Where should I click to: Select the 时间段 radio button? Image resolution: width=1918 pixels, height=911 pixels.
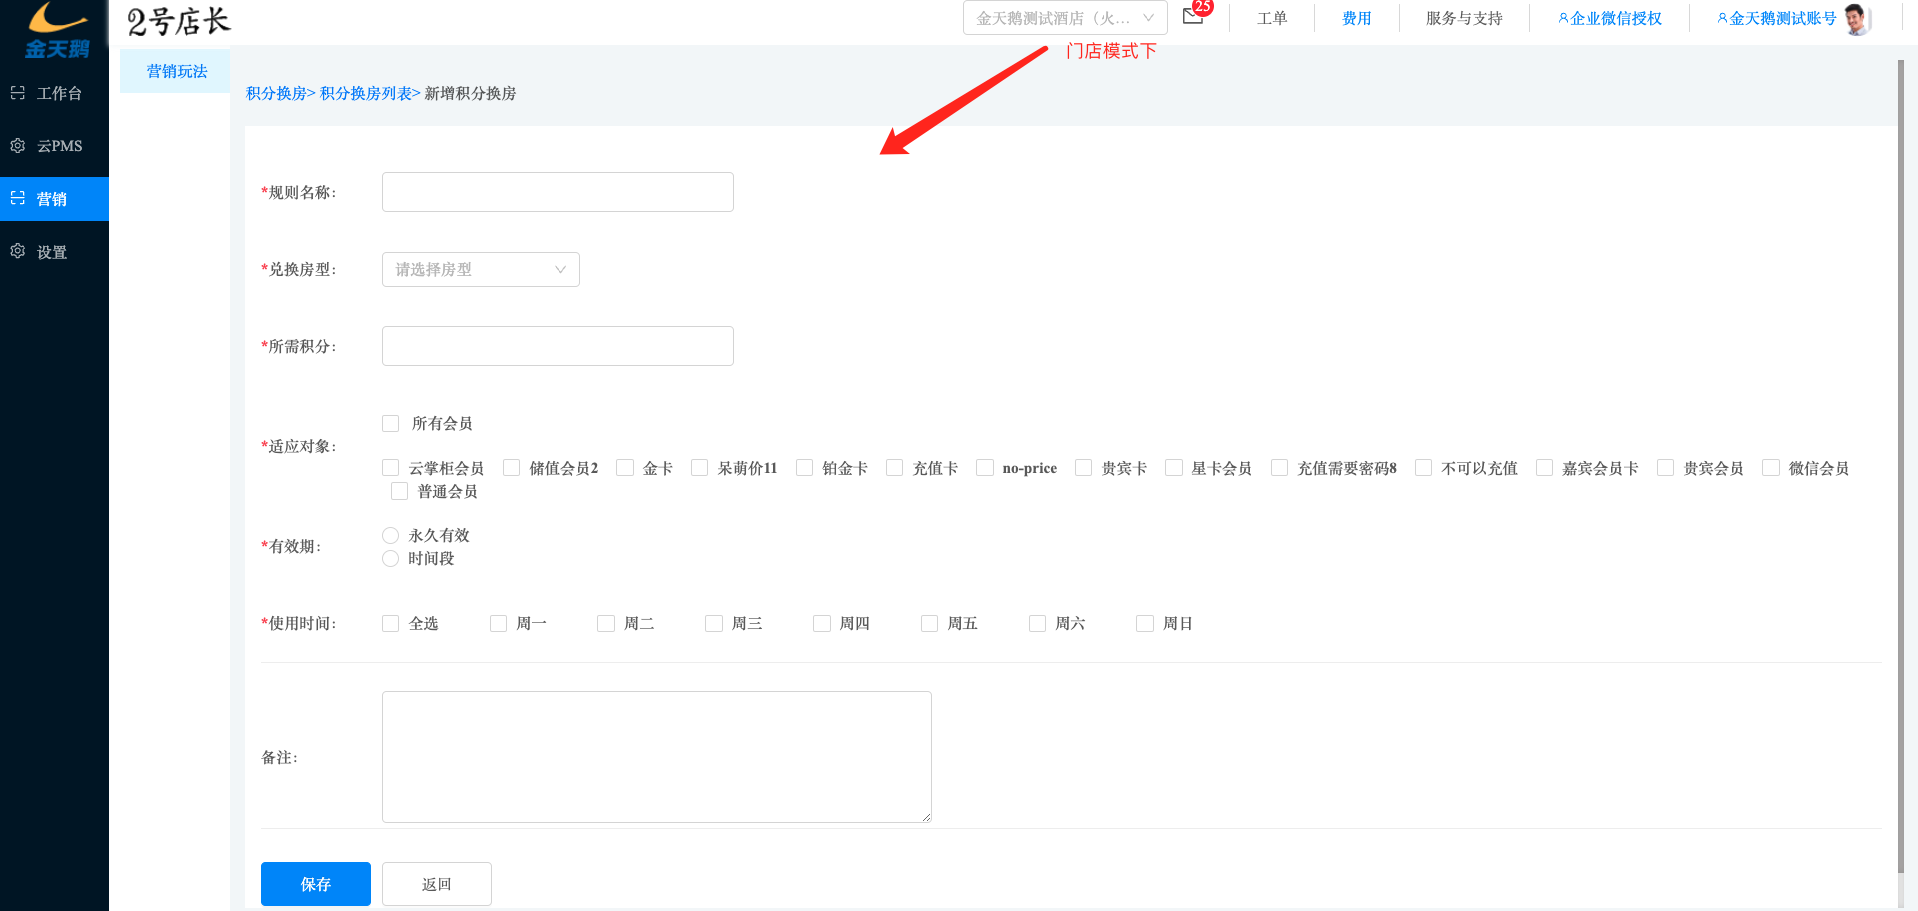tap(390, 558)
